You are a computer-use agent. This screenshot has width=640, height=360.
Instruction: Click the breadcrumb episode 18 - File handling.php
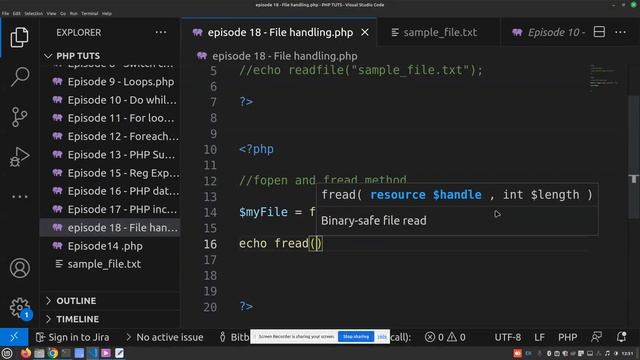pyautogui.click(x=284, y=56)
